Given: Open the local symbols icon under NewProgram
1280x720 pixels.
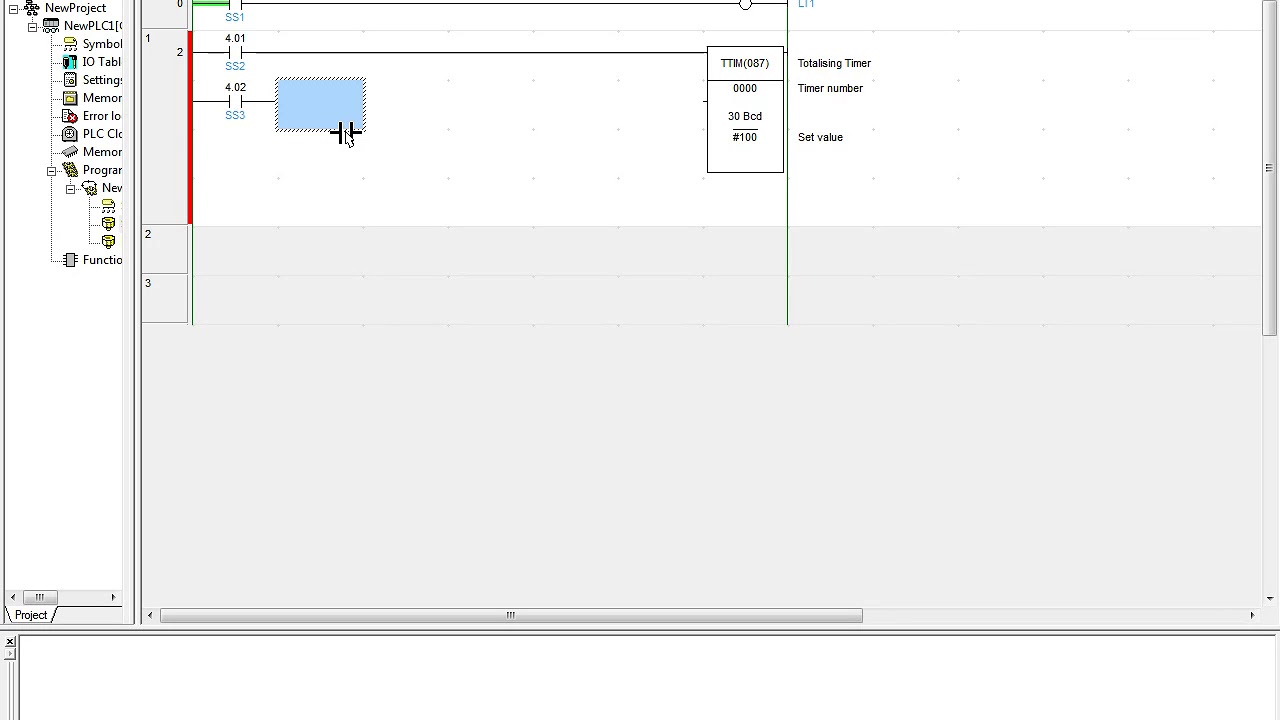Looking at the screenshot, I should coord(108,206).
